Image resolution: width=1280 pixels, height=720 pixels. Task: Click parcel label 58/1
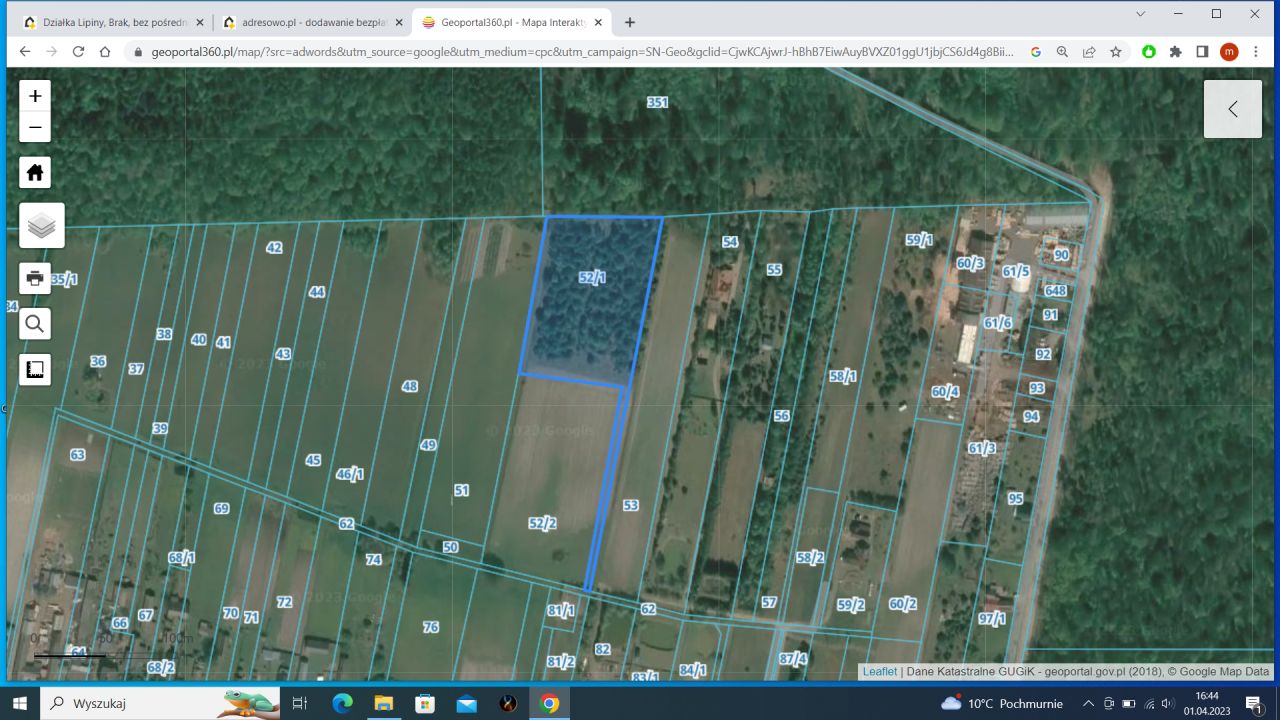tap(843, 376)
